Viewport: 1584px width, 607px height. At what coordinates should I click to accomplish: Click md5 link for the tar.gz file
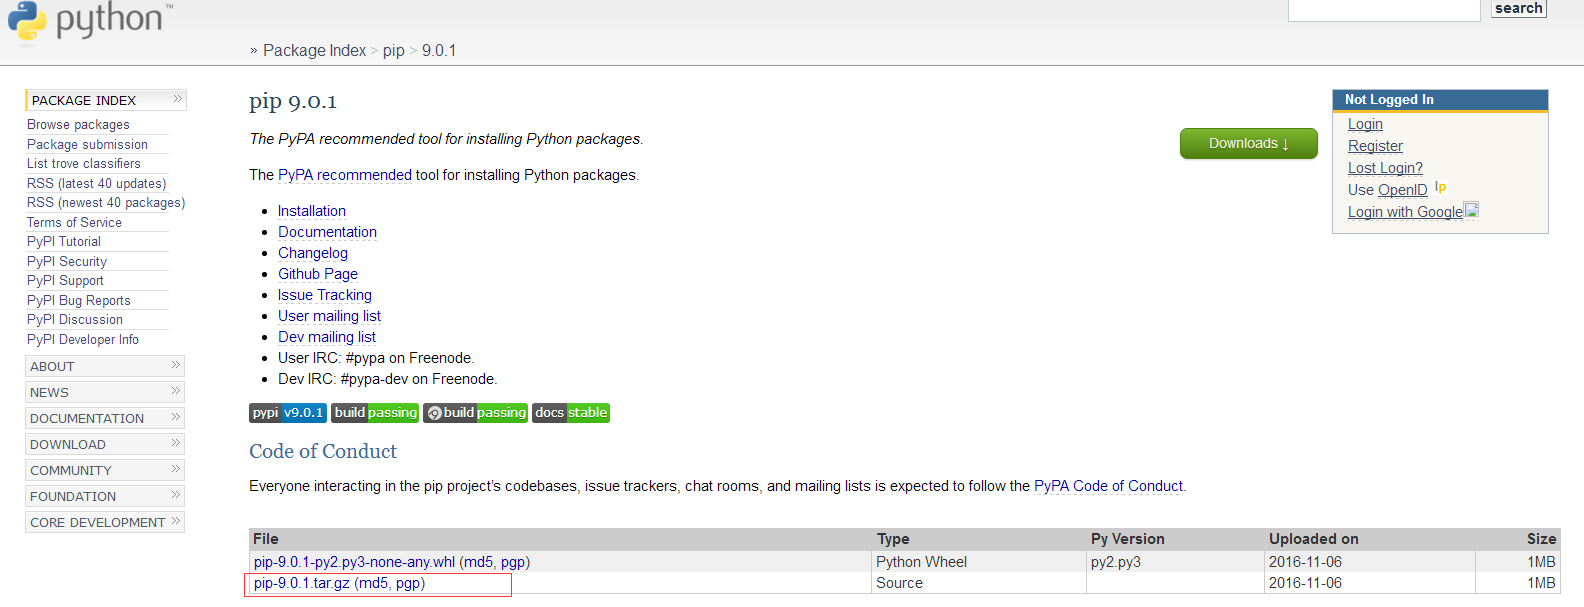374,583
